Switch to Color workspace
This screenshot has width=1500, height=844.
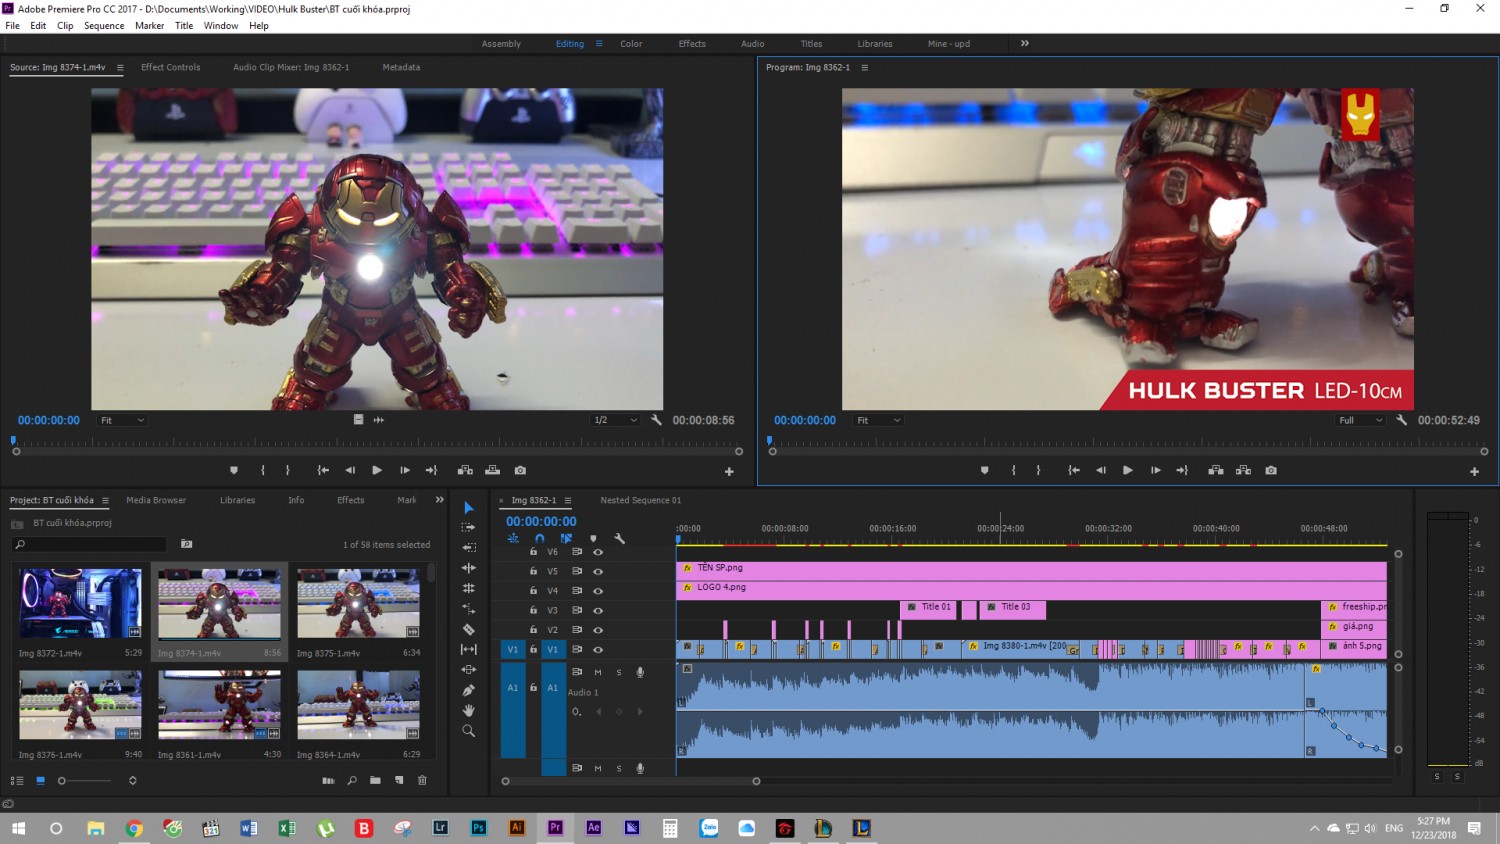click(x=631, y=44)
